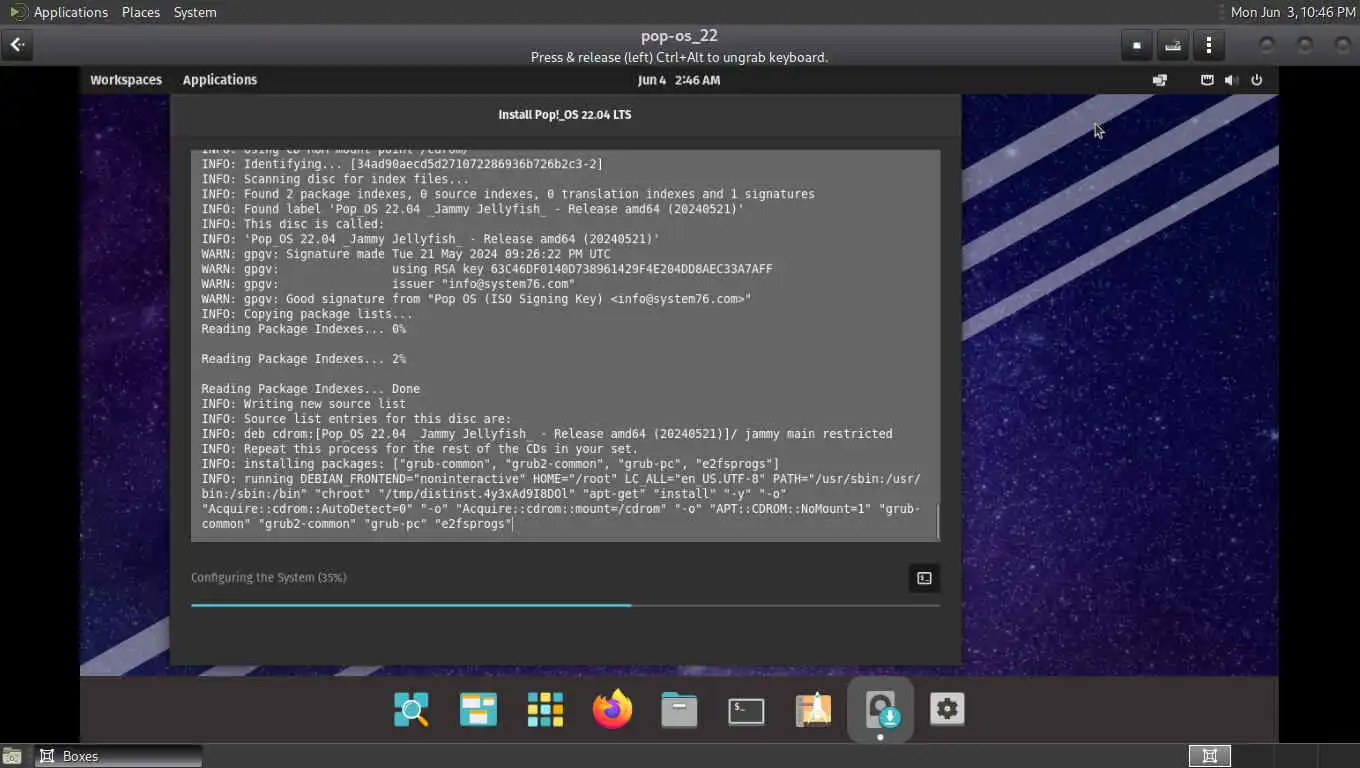1360x768 pixels.
Task: Click the 'Found 2 package indexes' log line
Action: [508, 194]
